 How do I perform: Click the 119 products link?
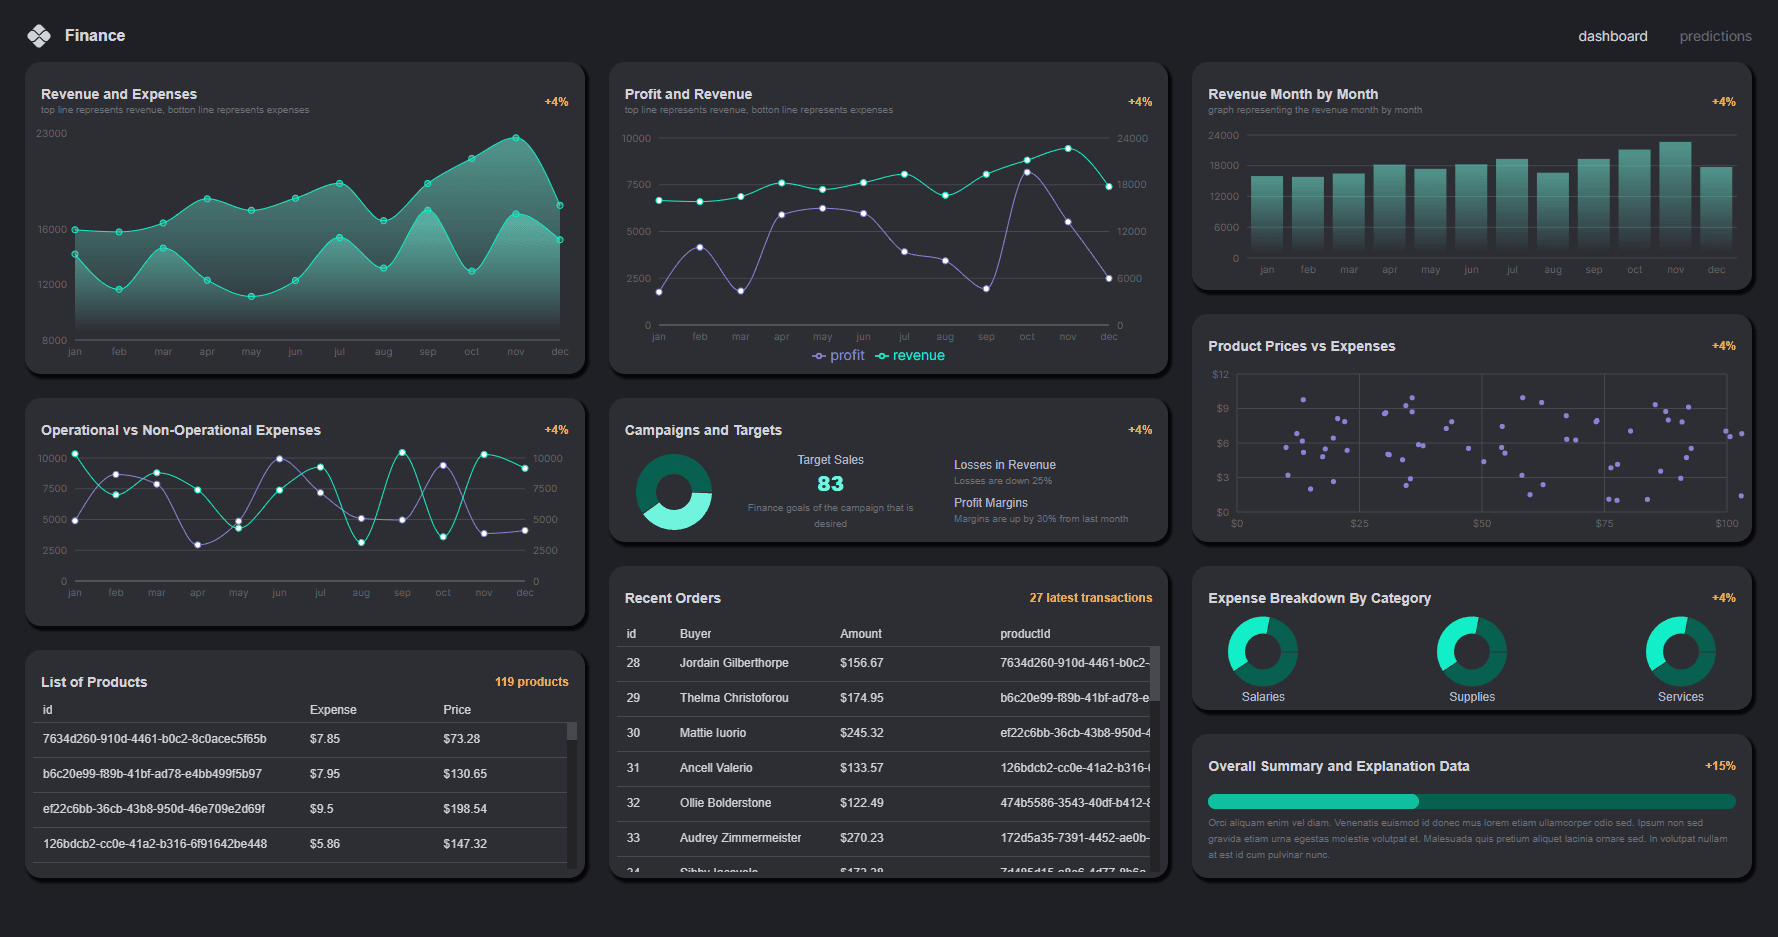pos(531,682)
